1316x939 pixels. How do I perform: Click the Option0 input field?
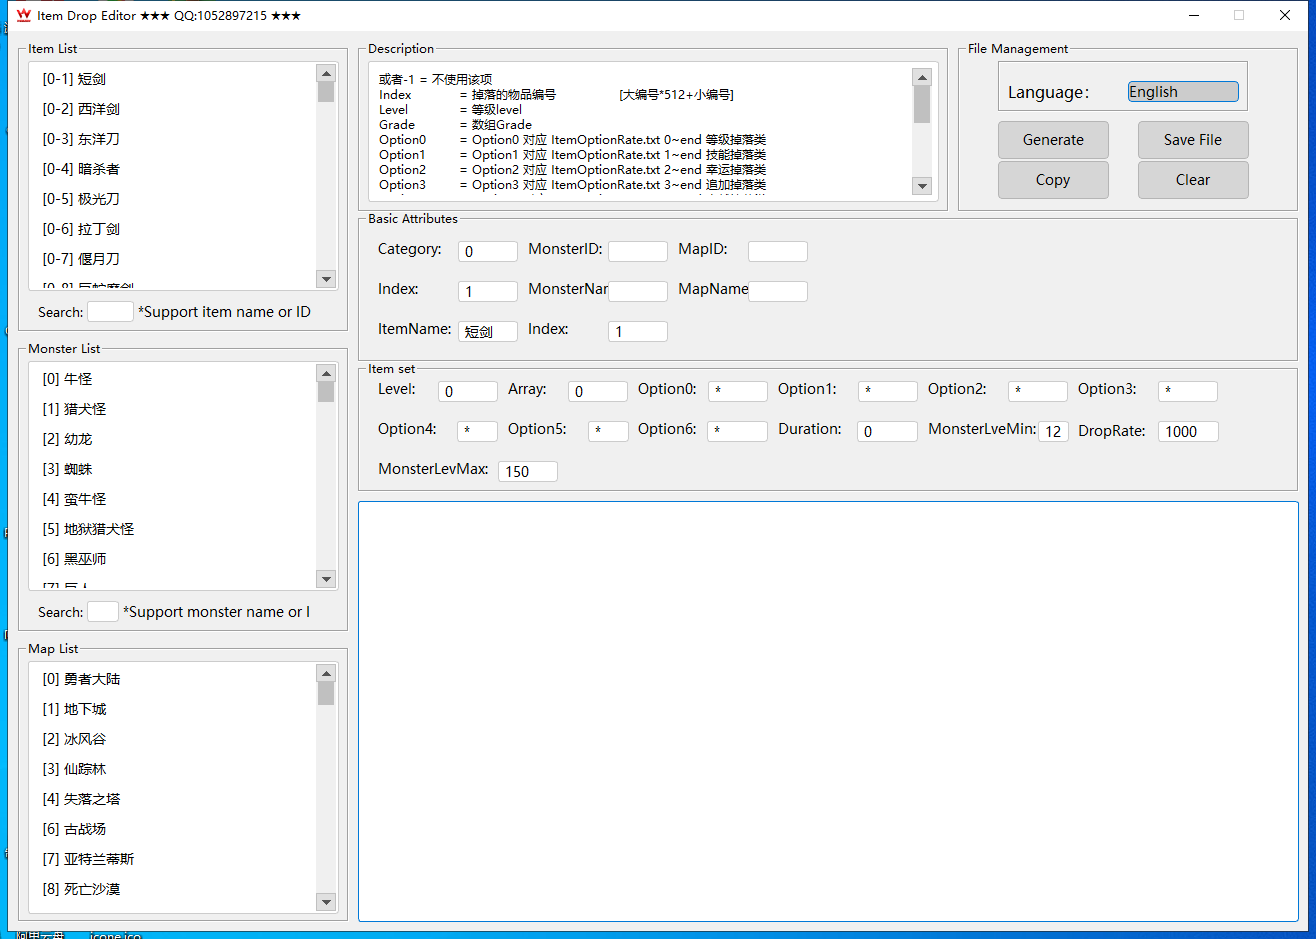pos(738,392)
